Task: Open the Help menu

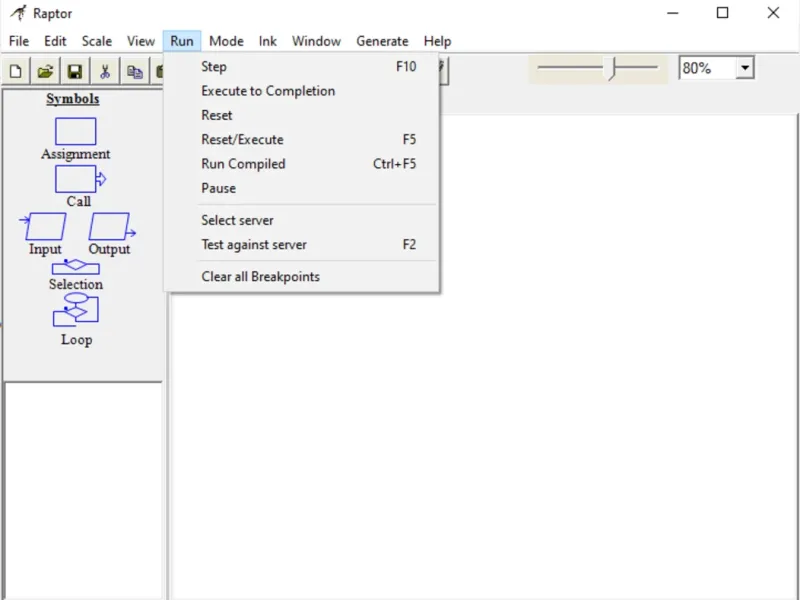Action: coord(437,41)
